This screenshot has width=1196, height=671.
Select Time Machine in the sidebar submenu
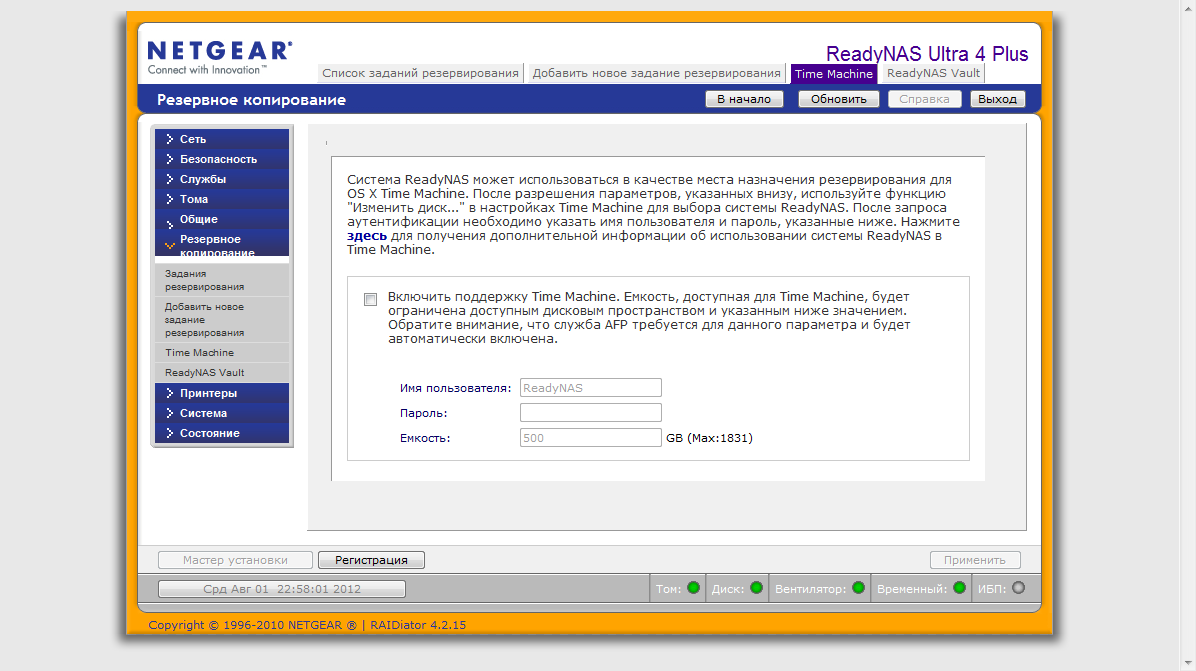tap(222, 352)
